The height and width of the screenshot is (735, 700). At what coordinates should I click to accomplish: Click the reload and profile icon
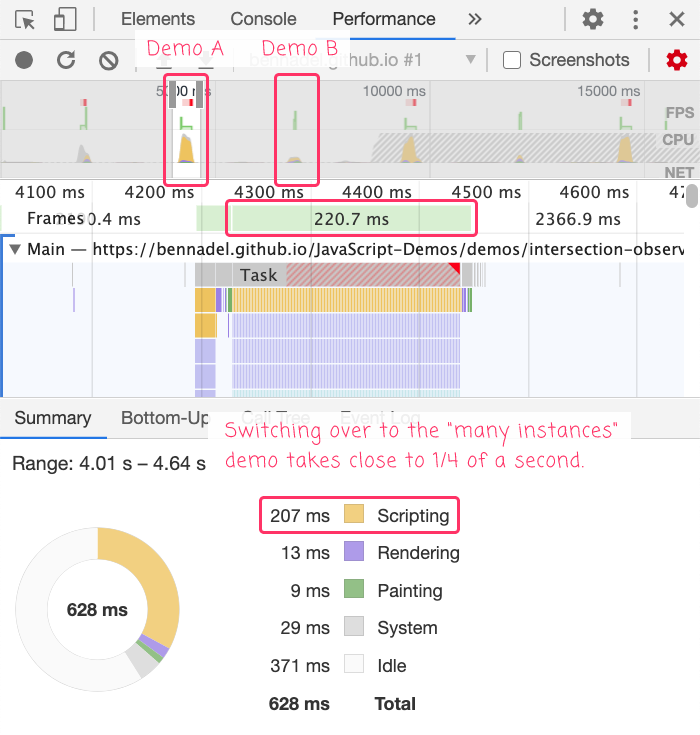pyautogui.click(x=66, y=60)
